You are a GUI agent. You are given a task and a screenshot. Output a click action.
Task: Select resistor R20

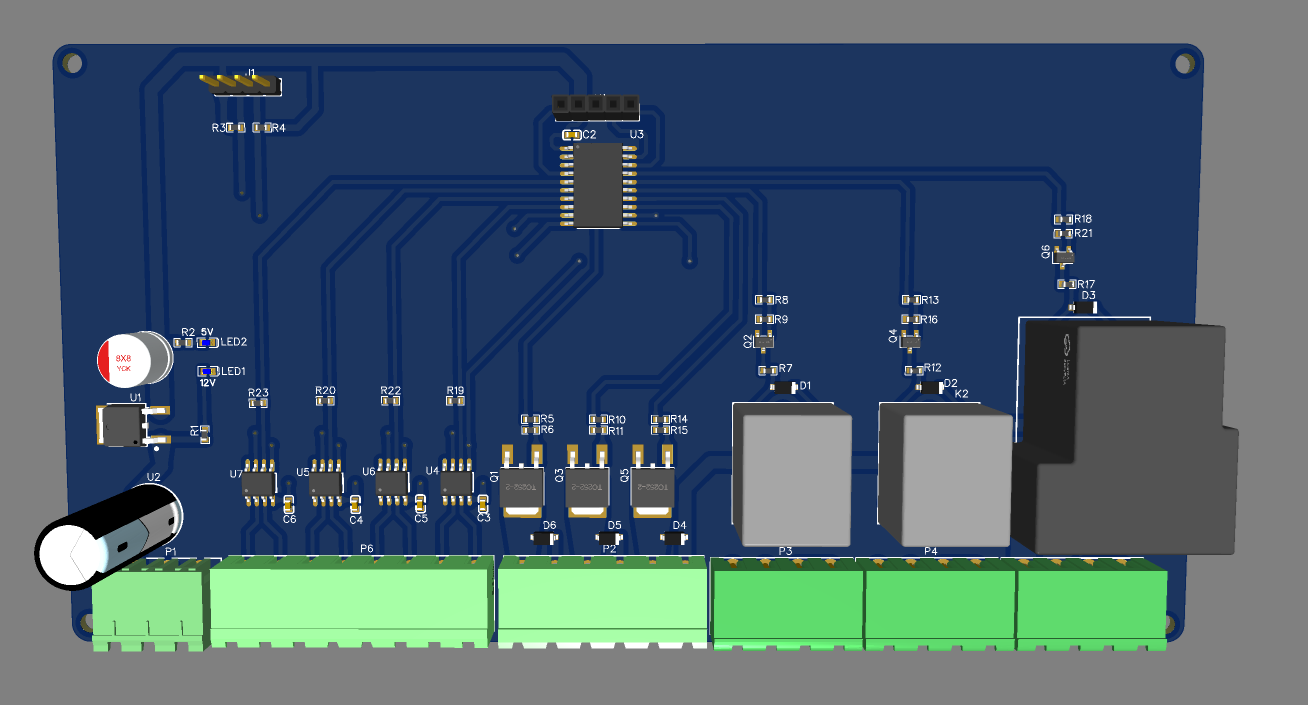(325, 401)
